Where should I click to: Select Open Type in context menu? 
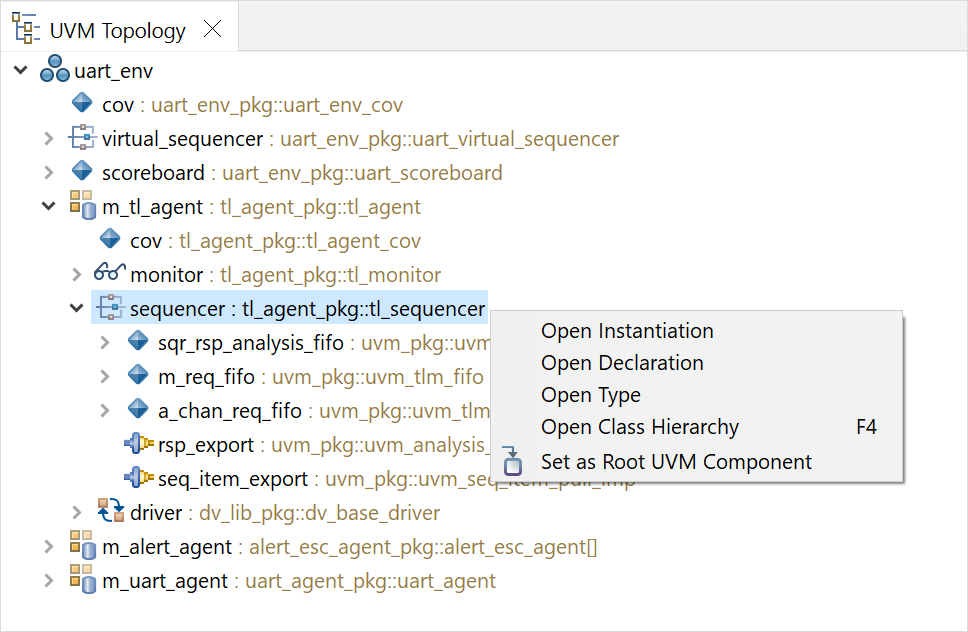pyautogui.click(x=591, y=395)
